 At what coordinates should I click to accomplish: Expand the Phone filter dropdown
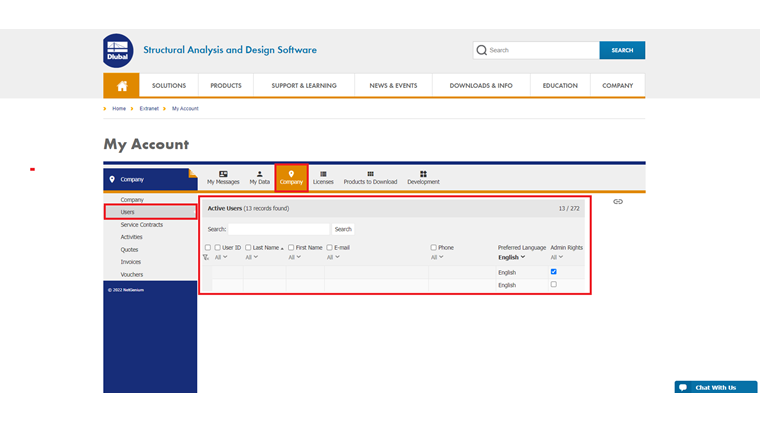click(437, 257)
